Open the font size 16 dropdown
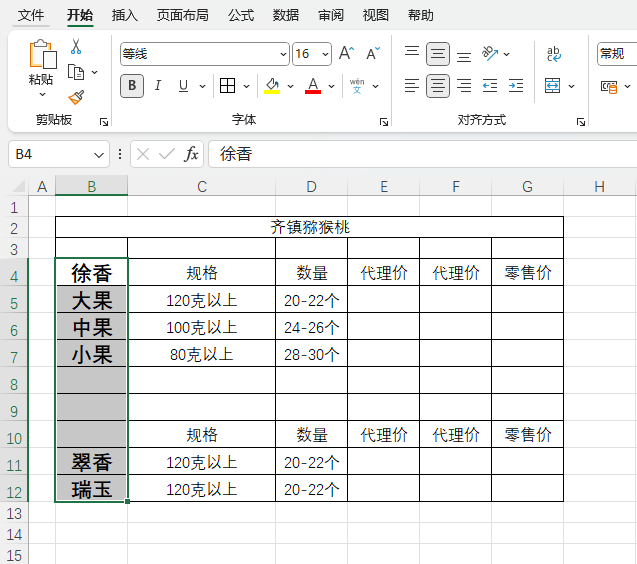This screenshot has height=564, width=637. pos(325,54)
